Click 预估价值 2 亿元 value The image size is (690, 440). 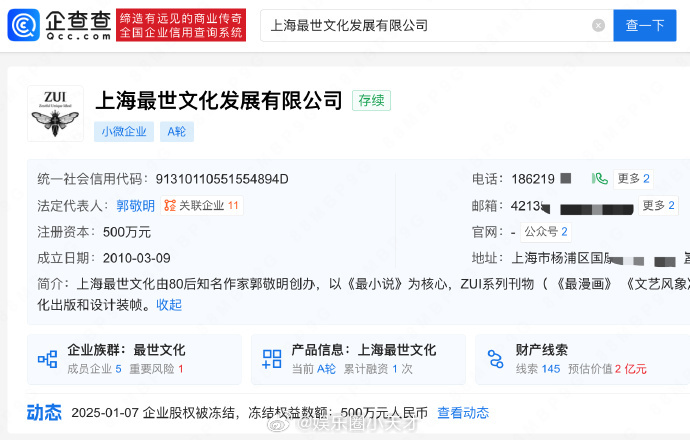[x=607, y=369]
